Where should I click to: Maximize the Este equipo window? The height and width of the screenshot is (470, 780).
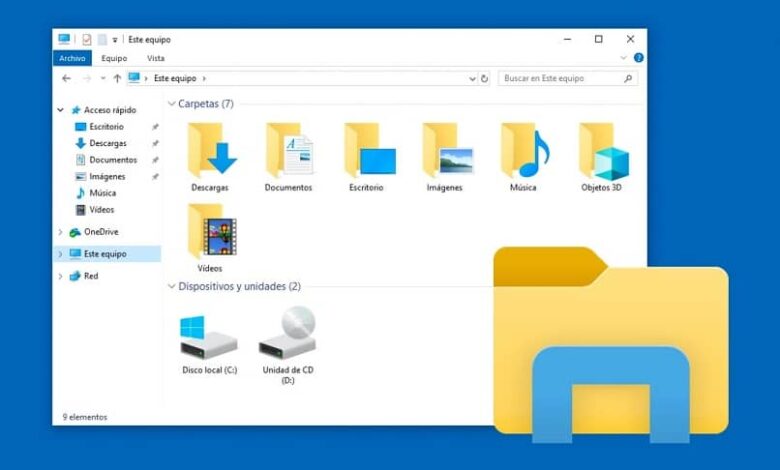(x=599, y=39)
